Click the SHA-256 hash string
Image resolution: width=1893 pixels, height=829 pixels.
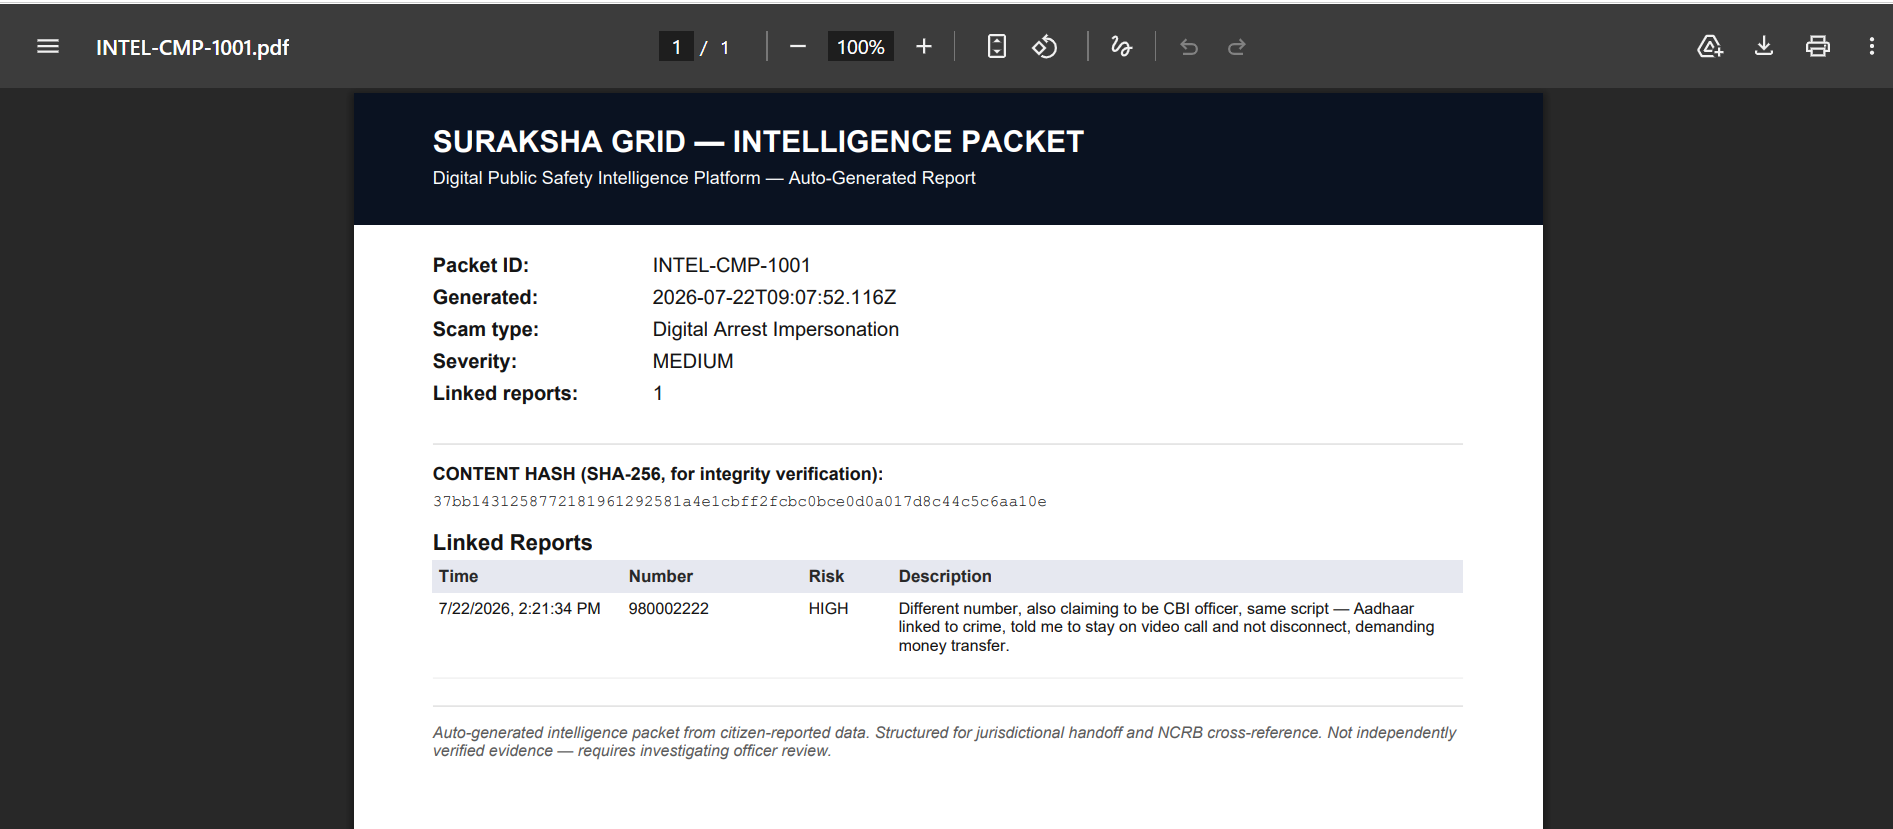point(740,502)
